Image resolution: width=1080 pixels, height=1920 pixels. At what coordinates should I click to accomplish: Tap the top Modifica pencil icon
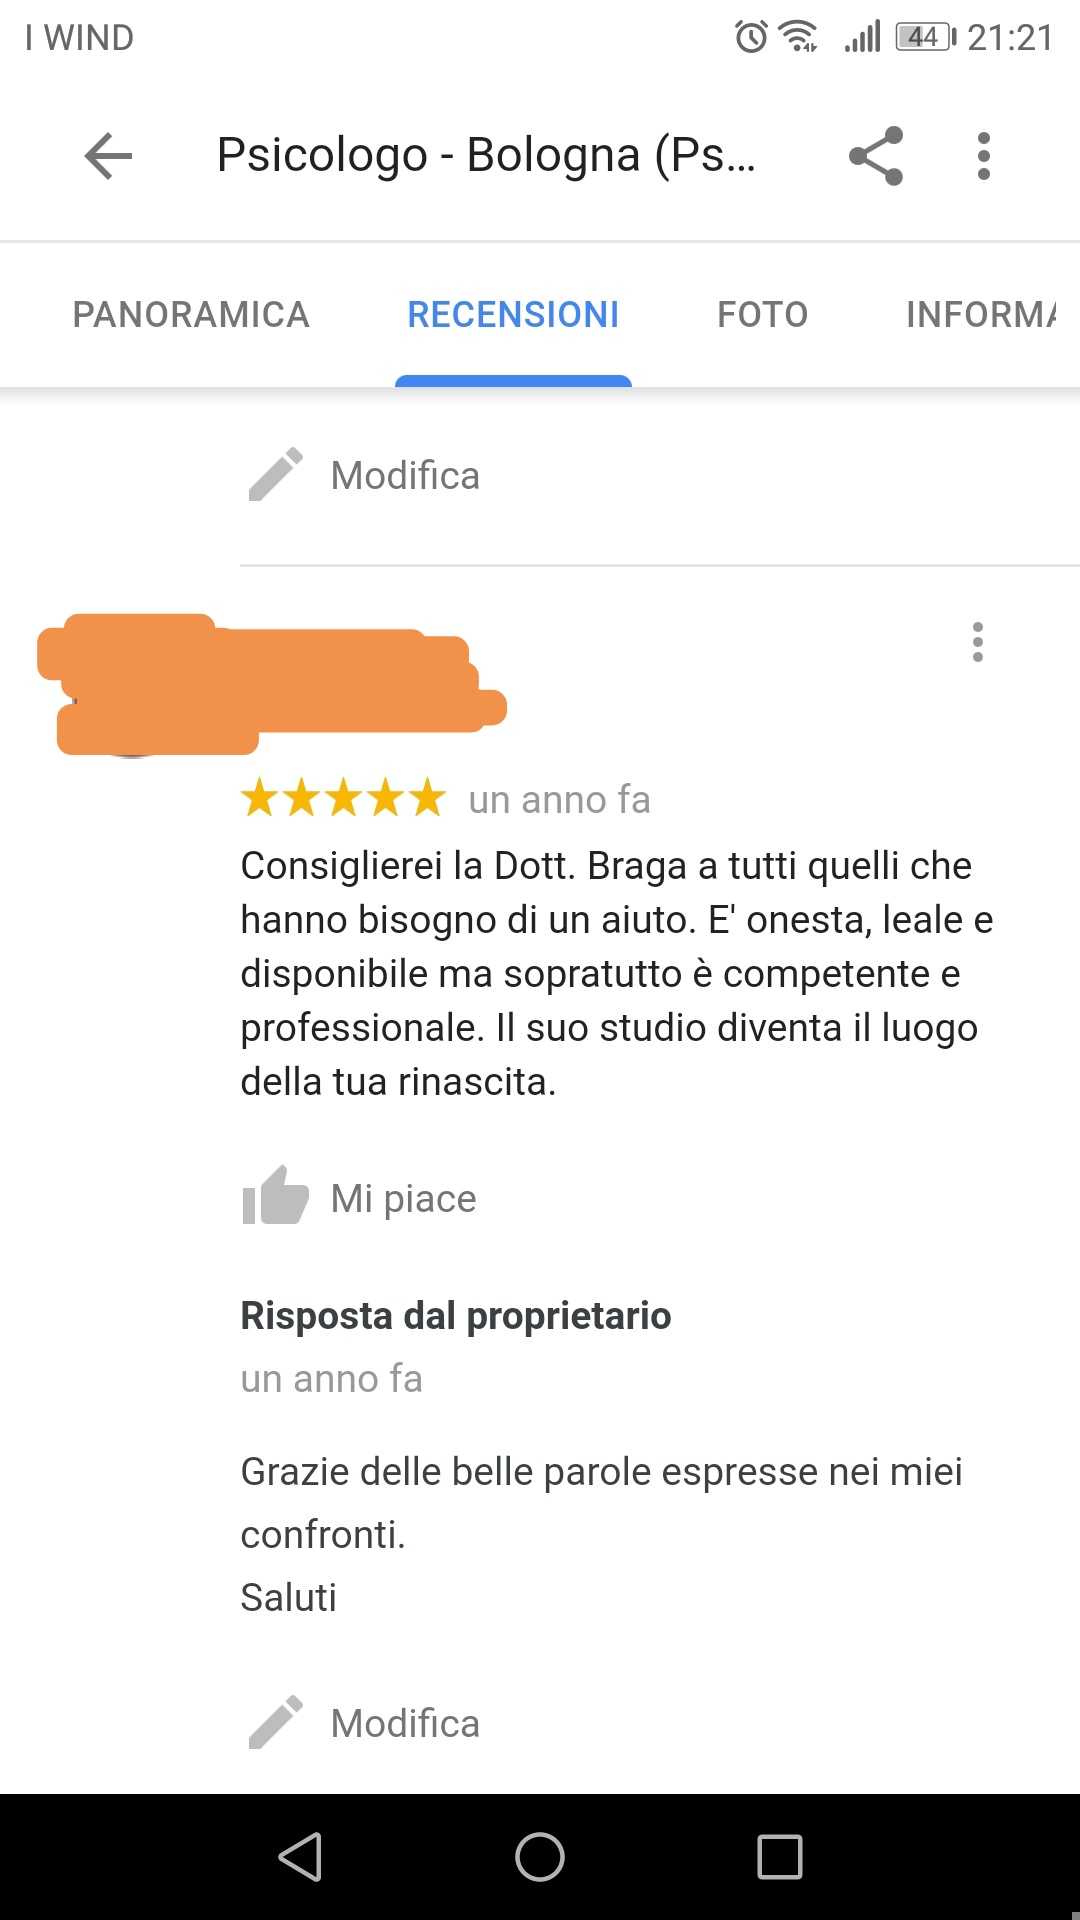(275, 474)
